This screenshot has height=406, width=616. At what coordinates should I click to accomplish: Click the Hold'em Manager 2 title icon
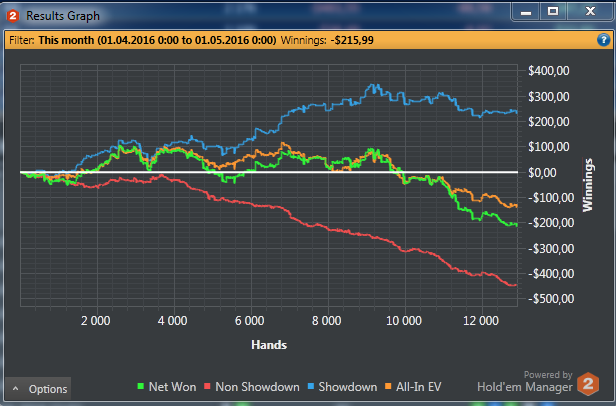point(13,16)
